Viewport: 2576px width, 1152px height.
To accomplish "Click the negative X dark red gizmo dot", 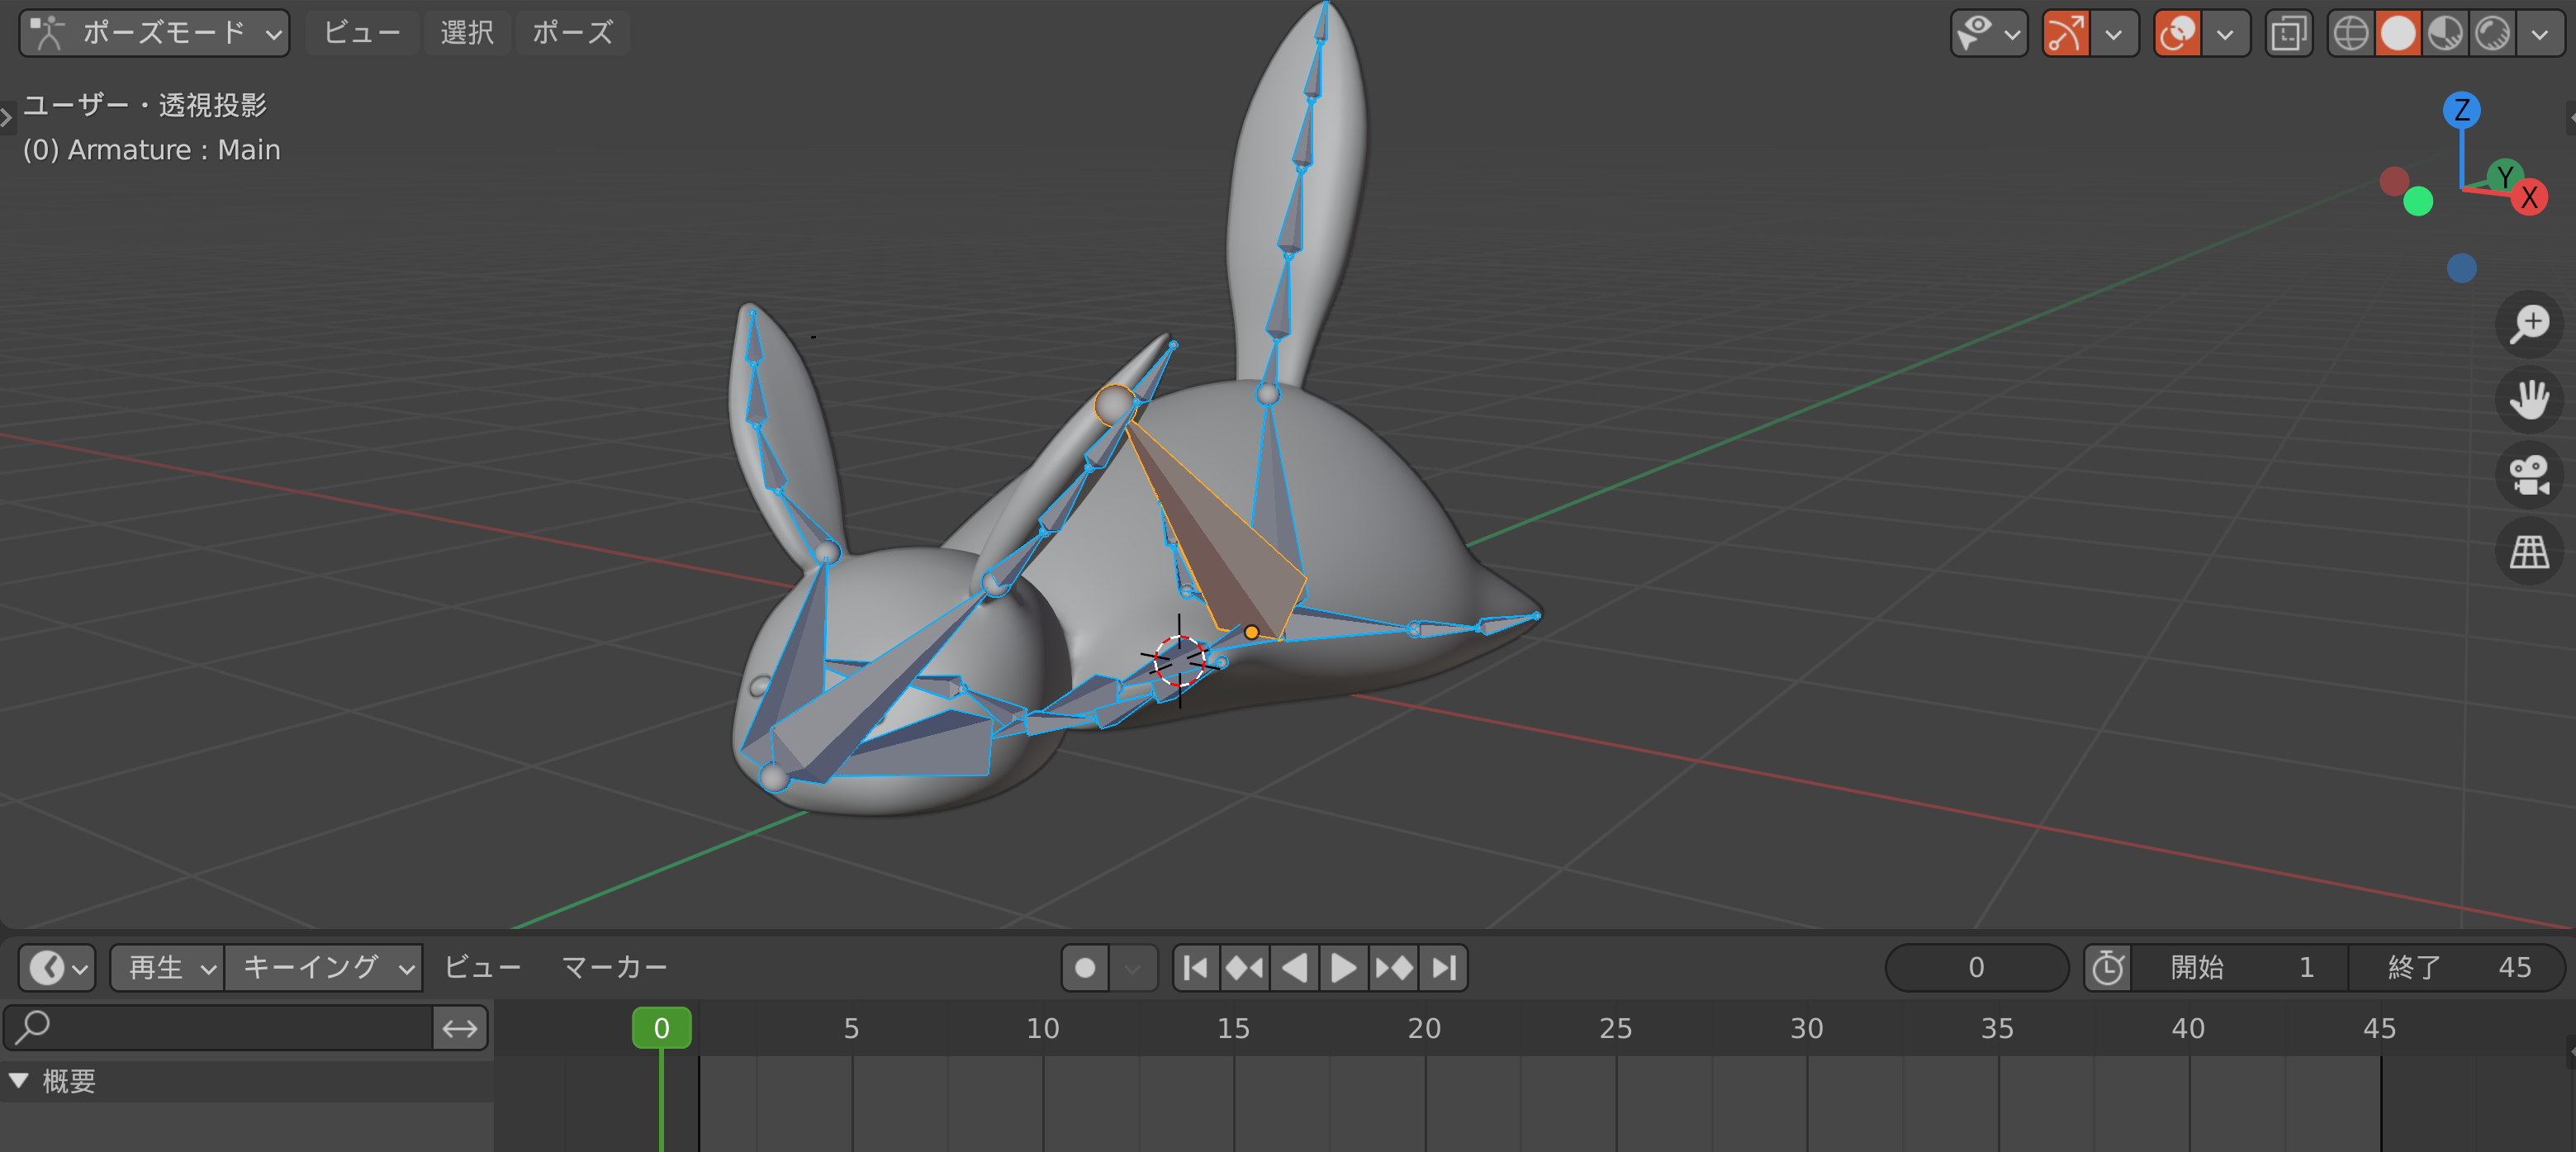I will 2394,181.
